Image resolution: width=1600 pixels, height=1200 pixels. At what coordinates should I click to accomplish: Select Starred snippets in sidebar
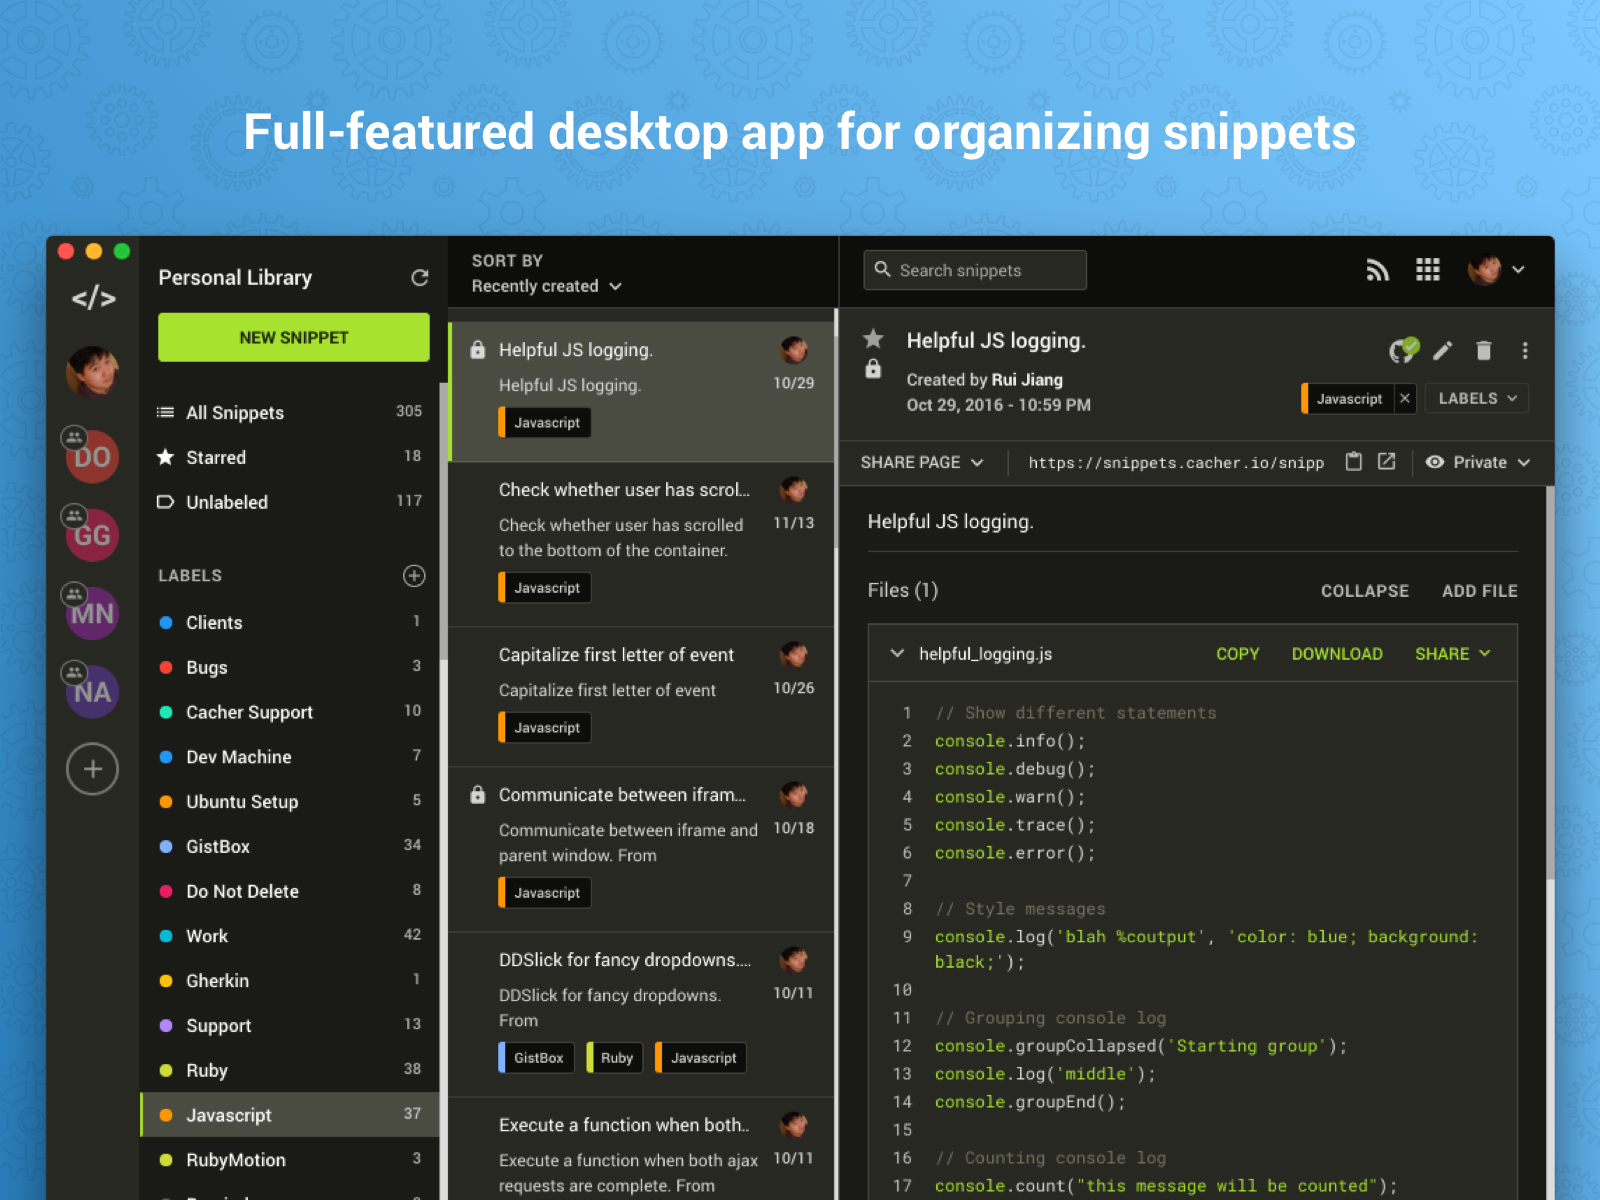pos(290,457)
